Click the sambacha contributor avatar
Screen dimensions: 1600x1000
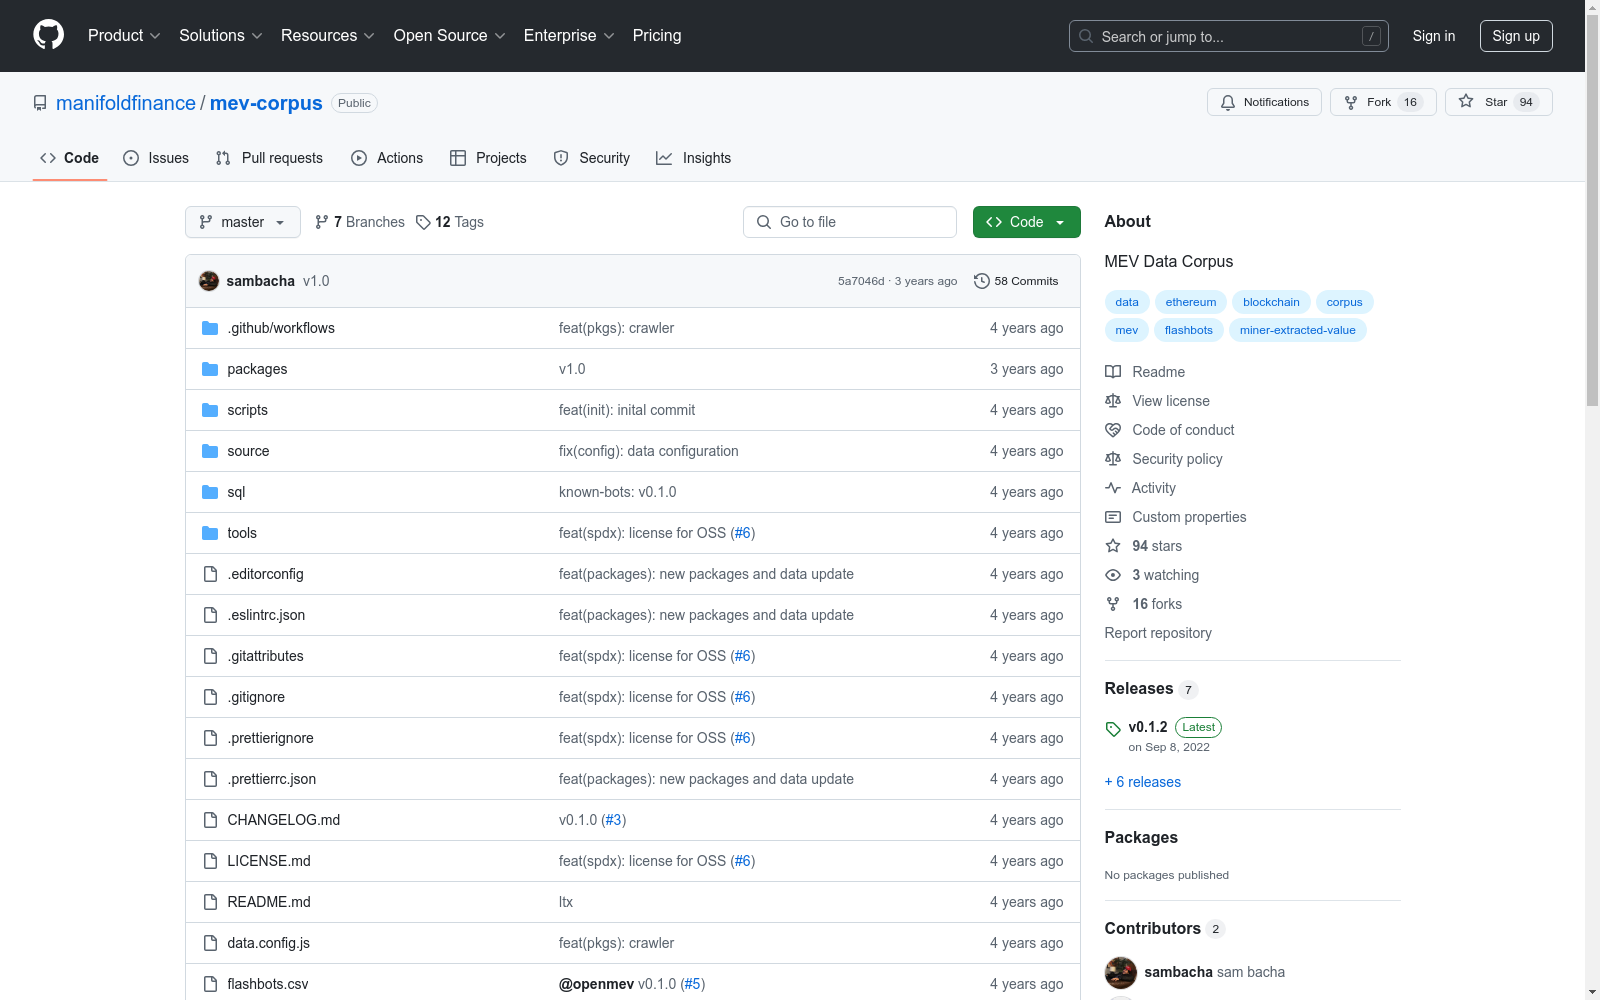[1121, 972]
